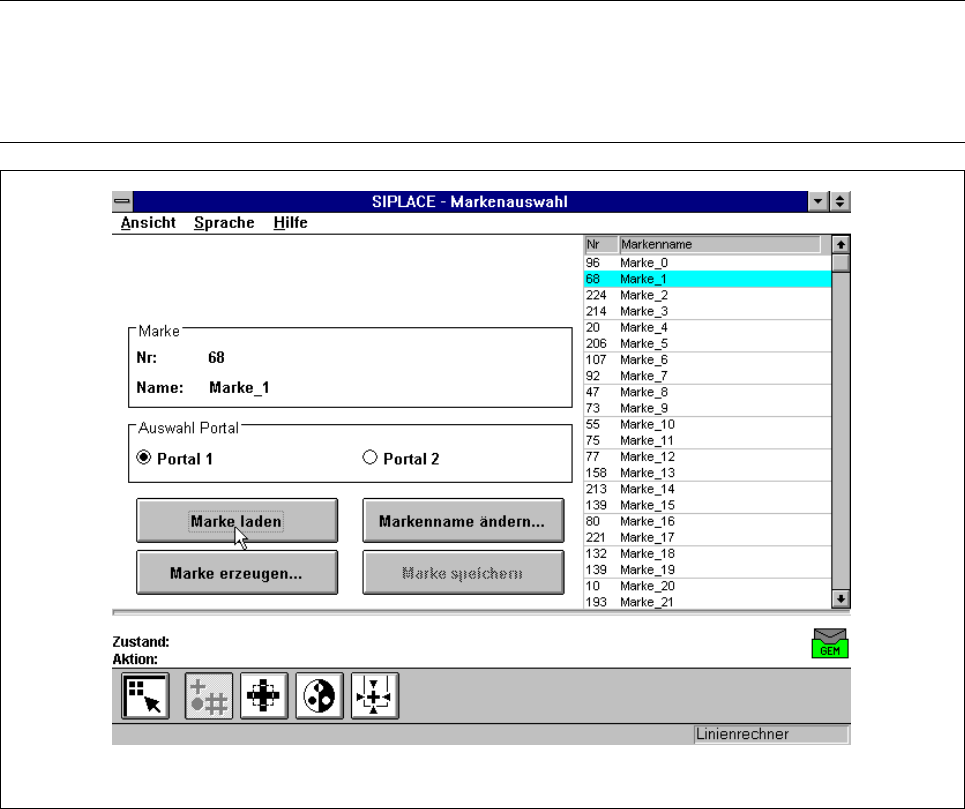
Task: Click the Markenname column header
Action: pos(719,244)
